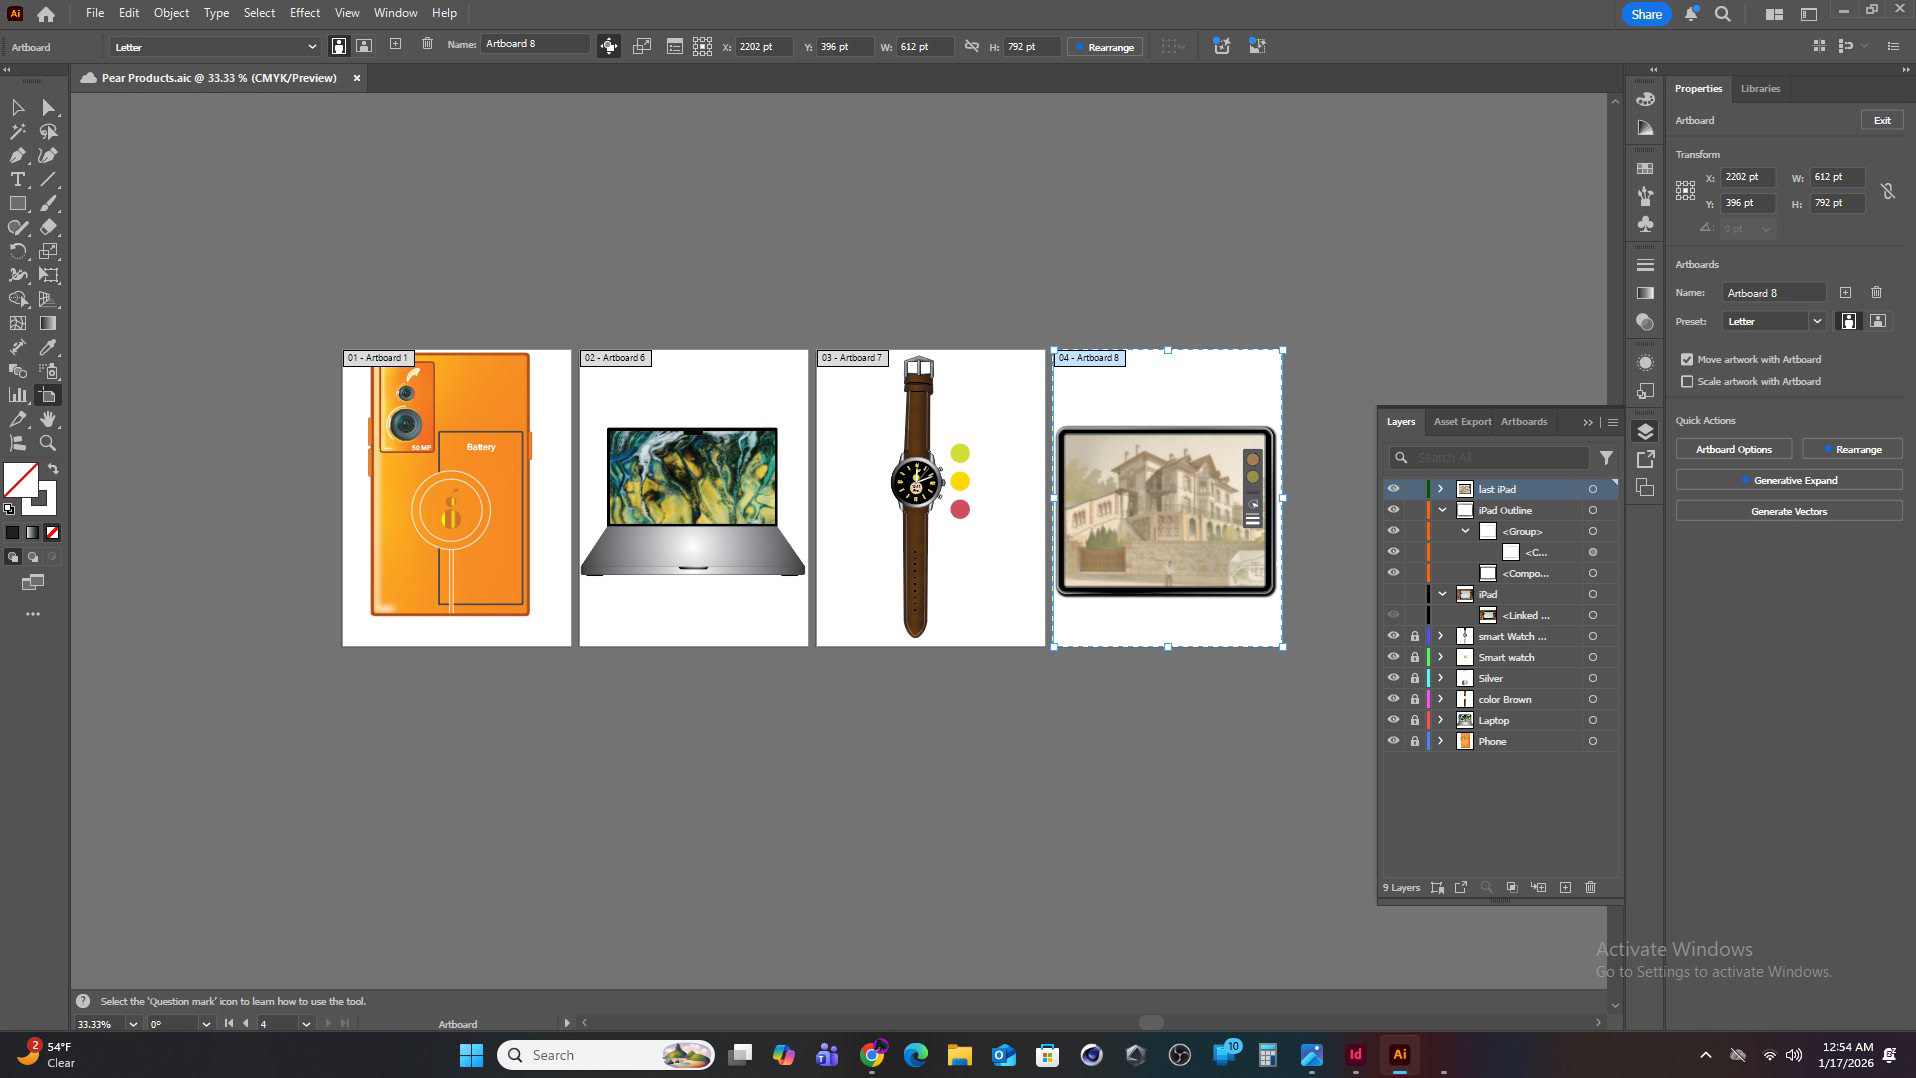Select the Pen tool

pyautogui.click(x=18, y=156)
